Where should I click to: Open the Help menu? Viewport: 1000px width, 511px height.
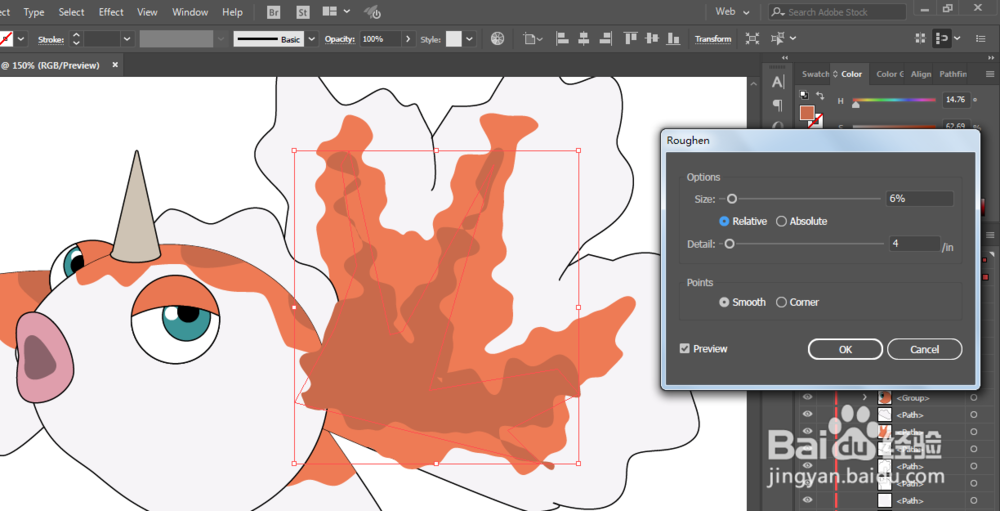click(x=232, y=12)
